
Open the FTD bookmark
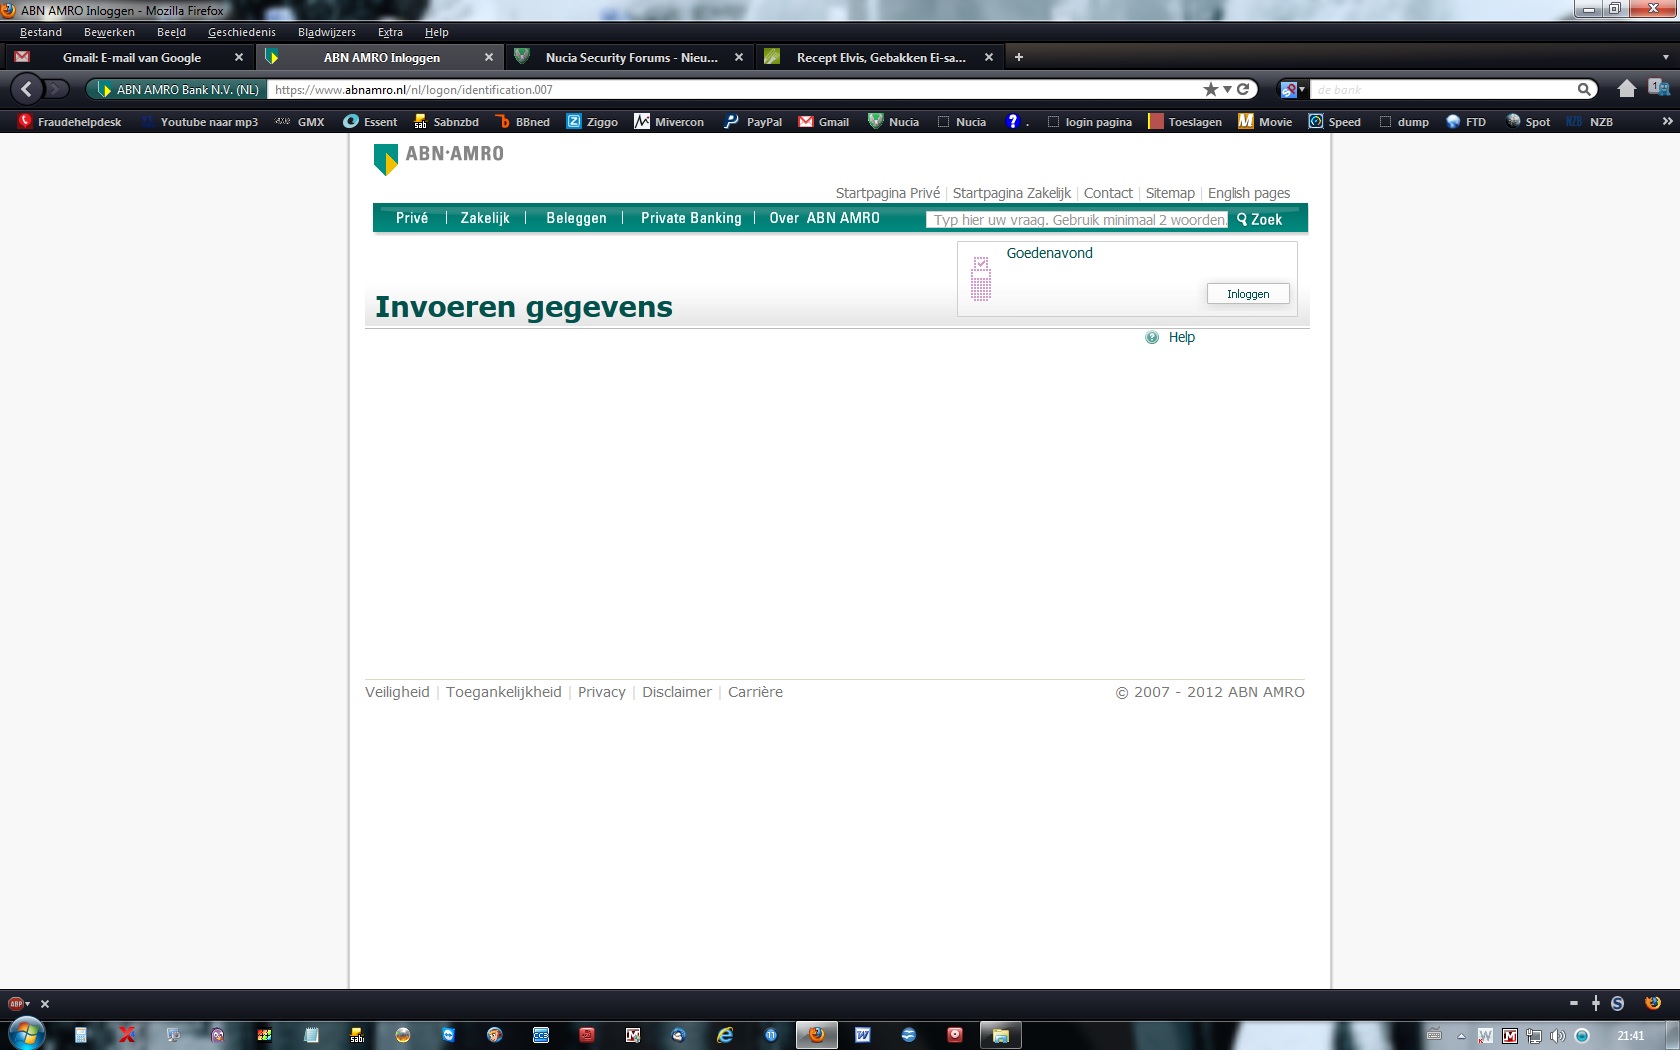[1466, 122]
